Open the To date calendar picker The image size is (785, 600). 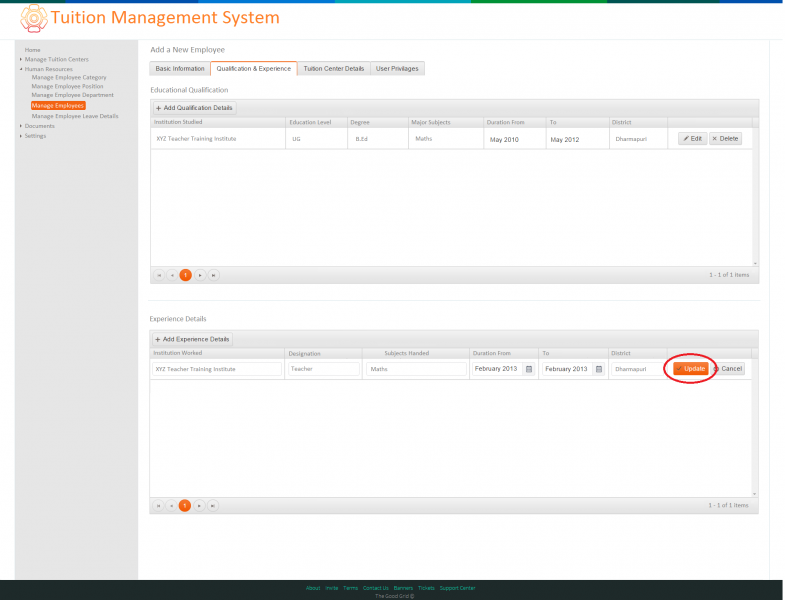[x=599, y=369]
